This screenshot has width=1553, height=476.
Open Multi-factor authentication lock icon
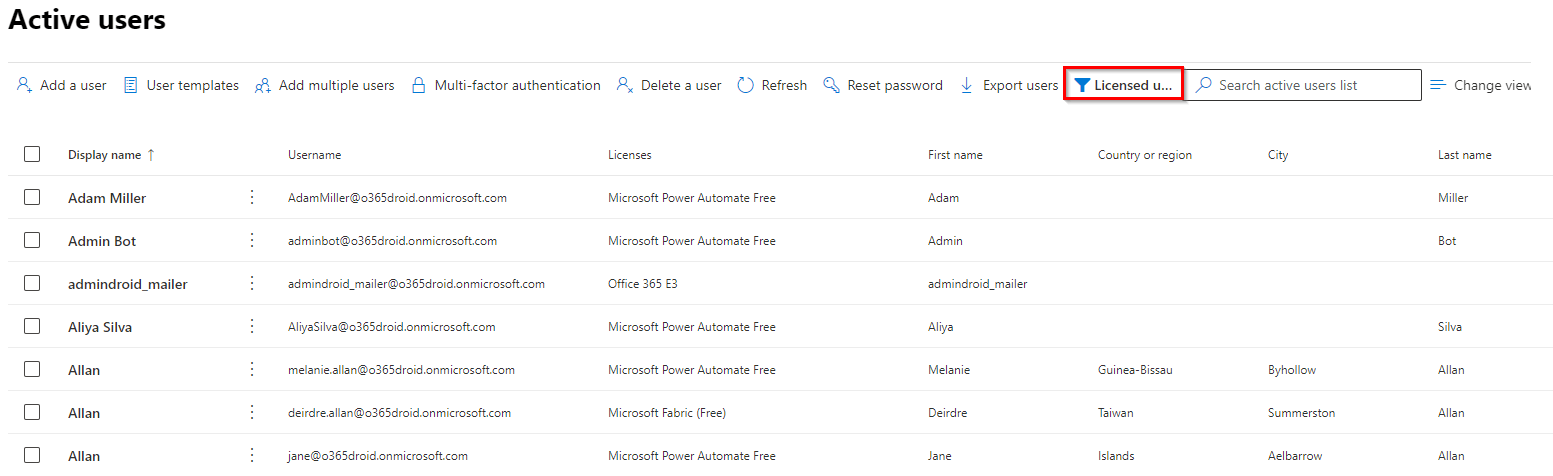[x=419, y=86]
